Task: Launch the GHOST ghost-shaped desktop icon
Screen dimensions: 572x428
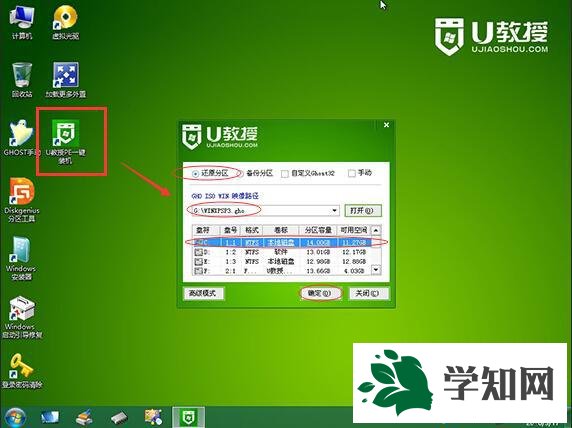Action: click(21, 138)
